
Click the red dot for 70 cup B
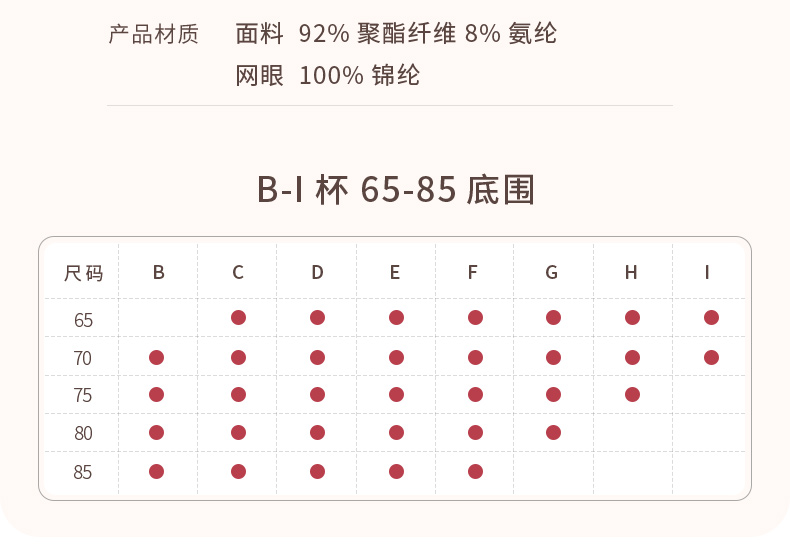pos(156,357)
